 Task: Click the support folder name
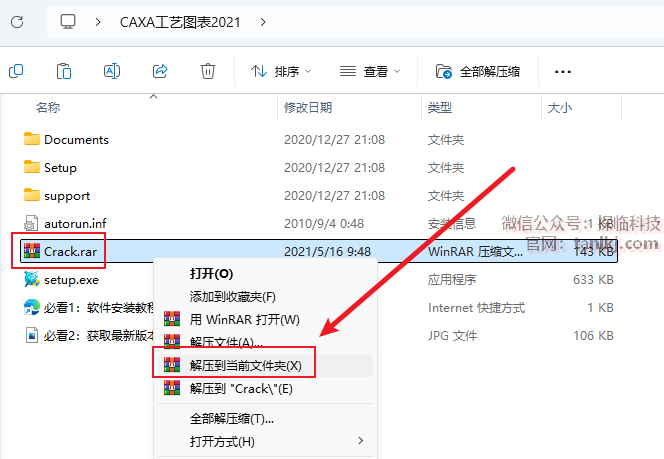(x=67, y=196)
